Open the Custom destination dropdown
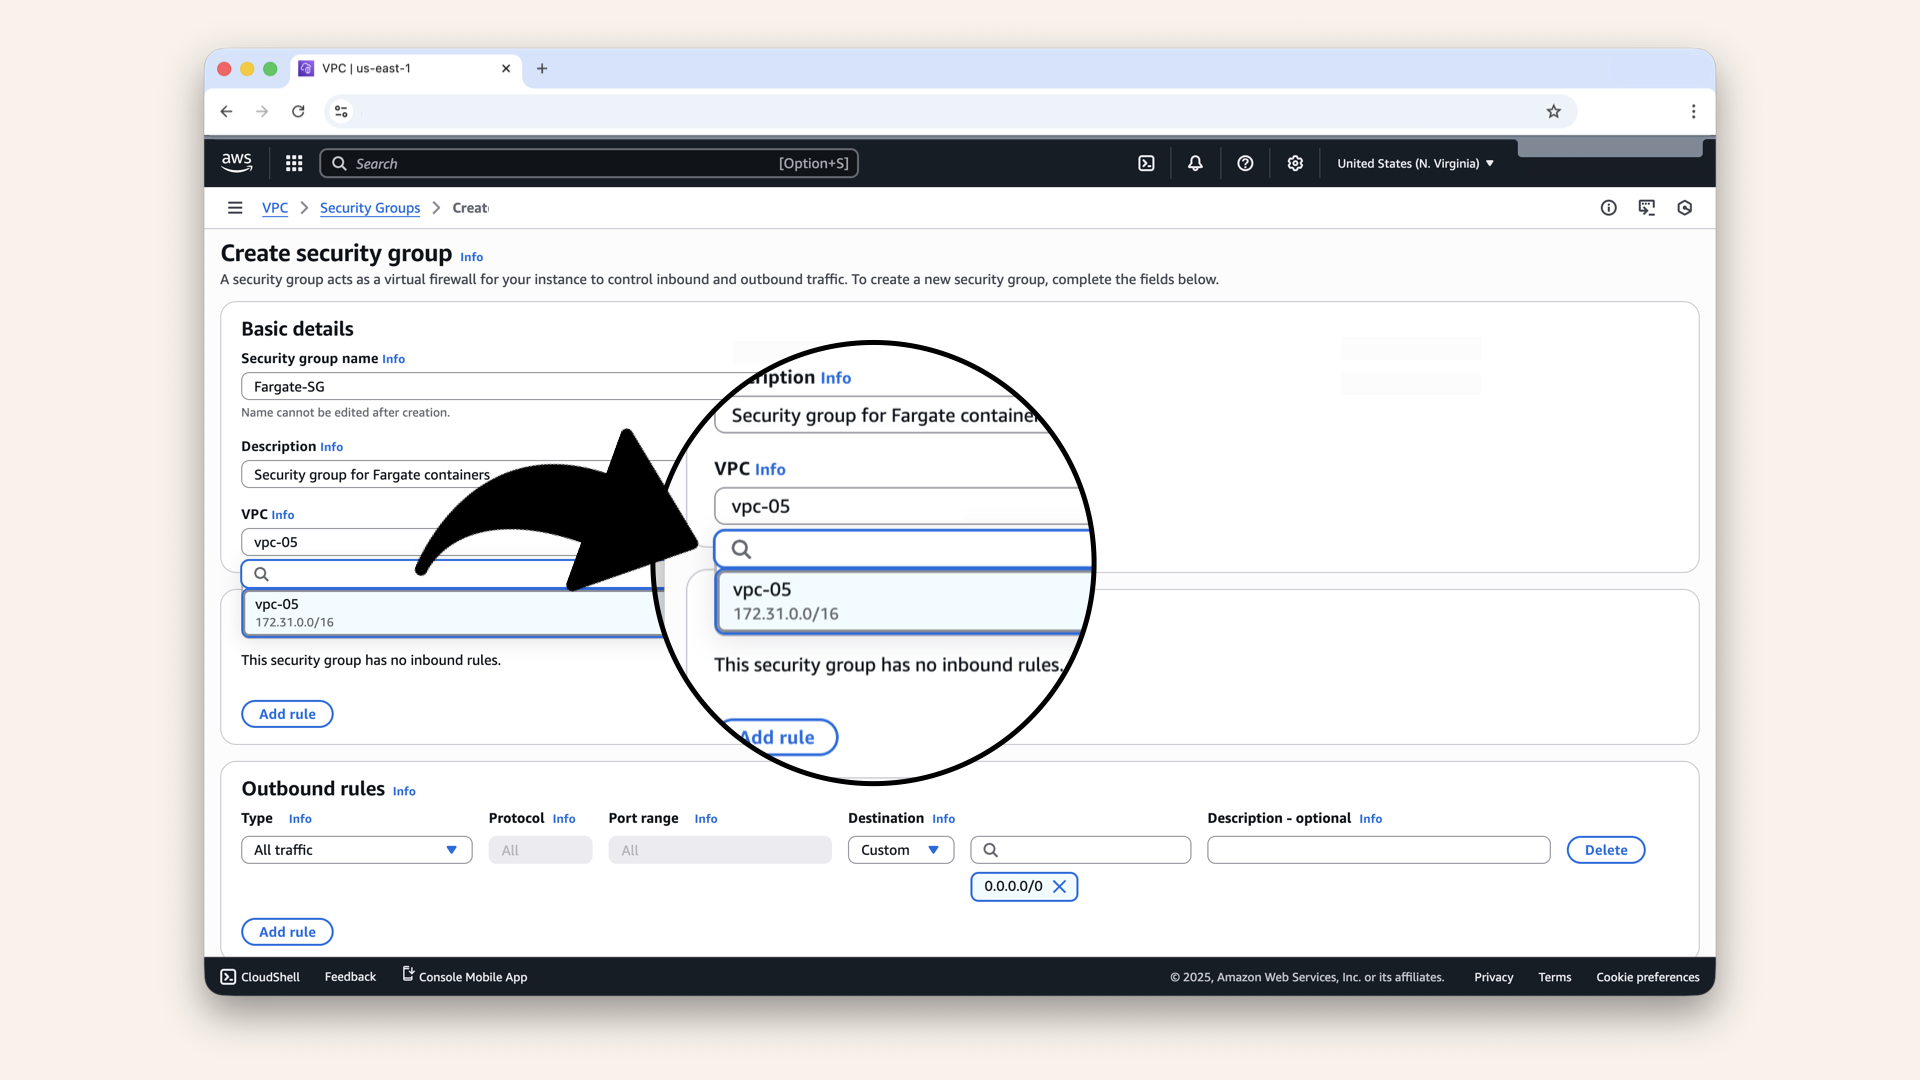1920x1080 pixels. coord(900,850)
